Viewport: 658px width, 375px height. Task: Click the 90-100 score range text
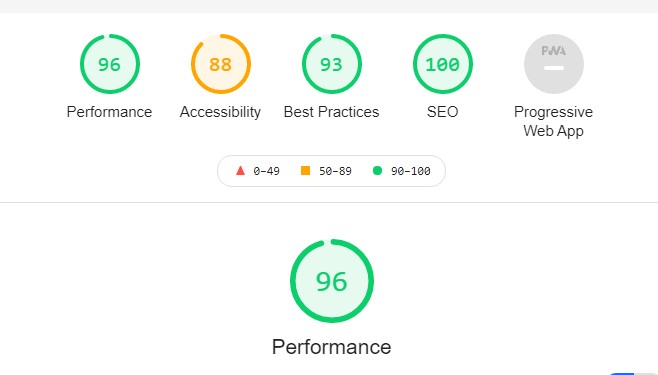click(411, 171)
